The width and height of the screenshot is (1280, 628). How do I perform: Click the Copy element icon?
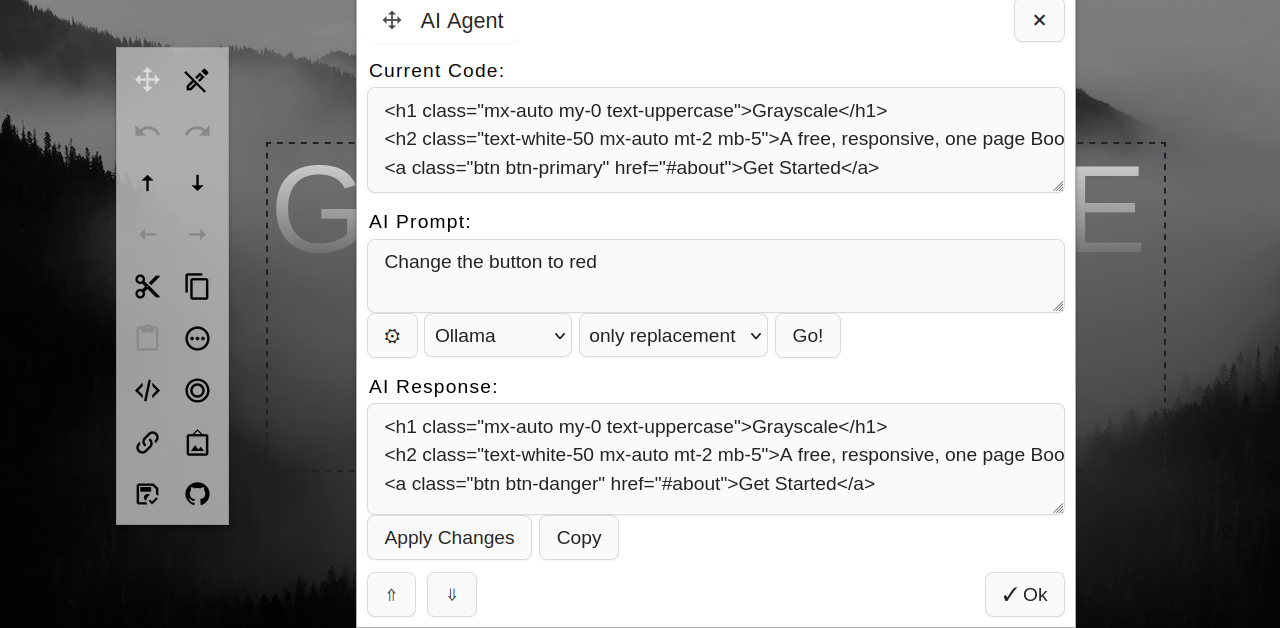[197, 286]
